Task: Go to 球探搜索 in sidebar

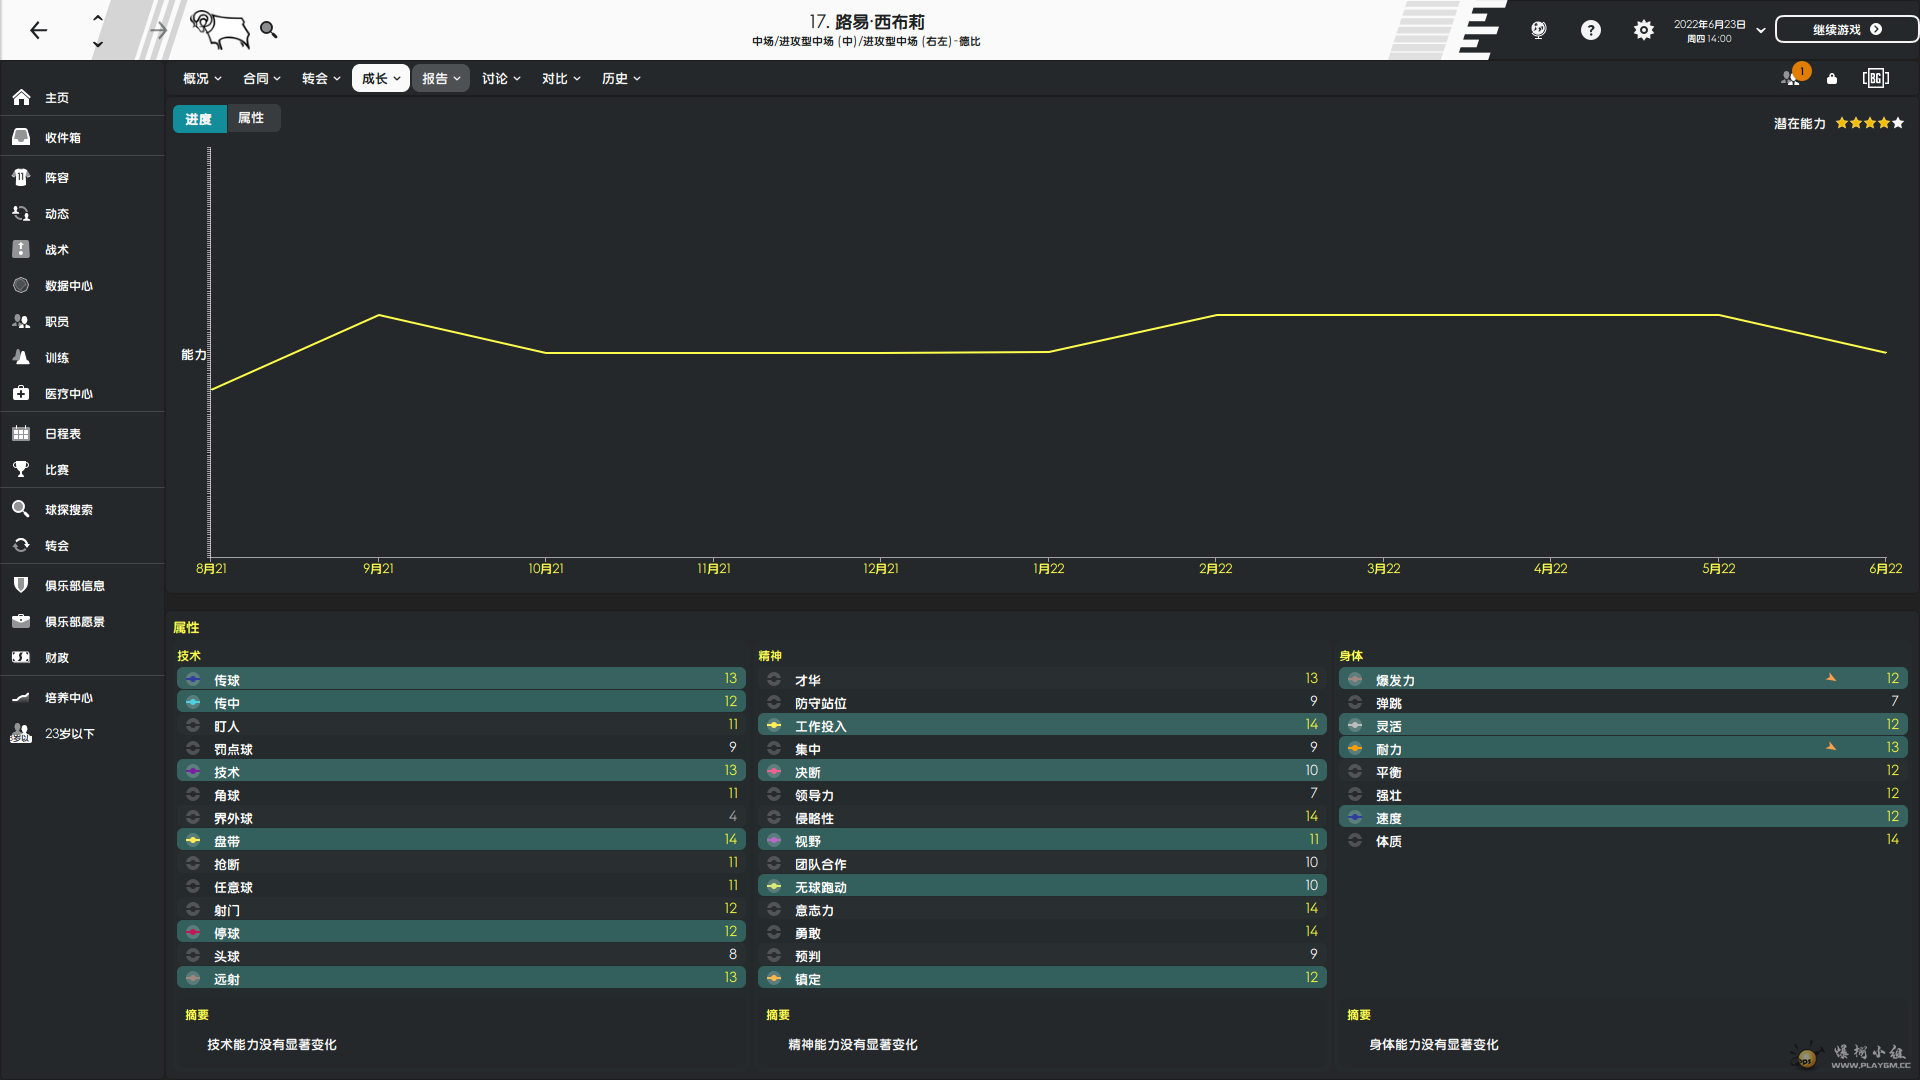Action: (x=68, y=510)
